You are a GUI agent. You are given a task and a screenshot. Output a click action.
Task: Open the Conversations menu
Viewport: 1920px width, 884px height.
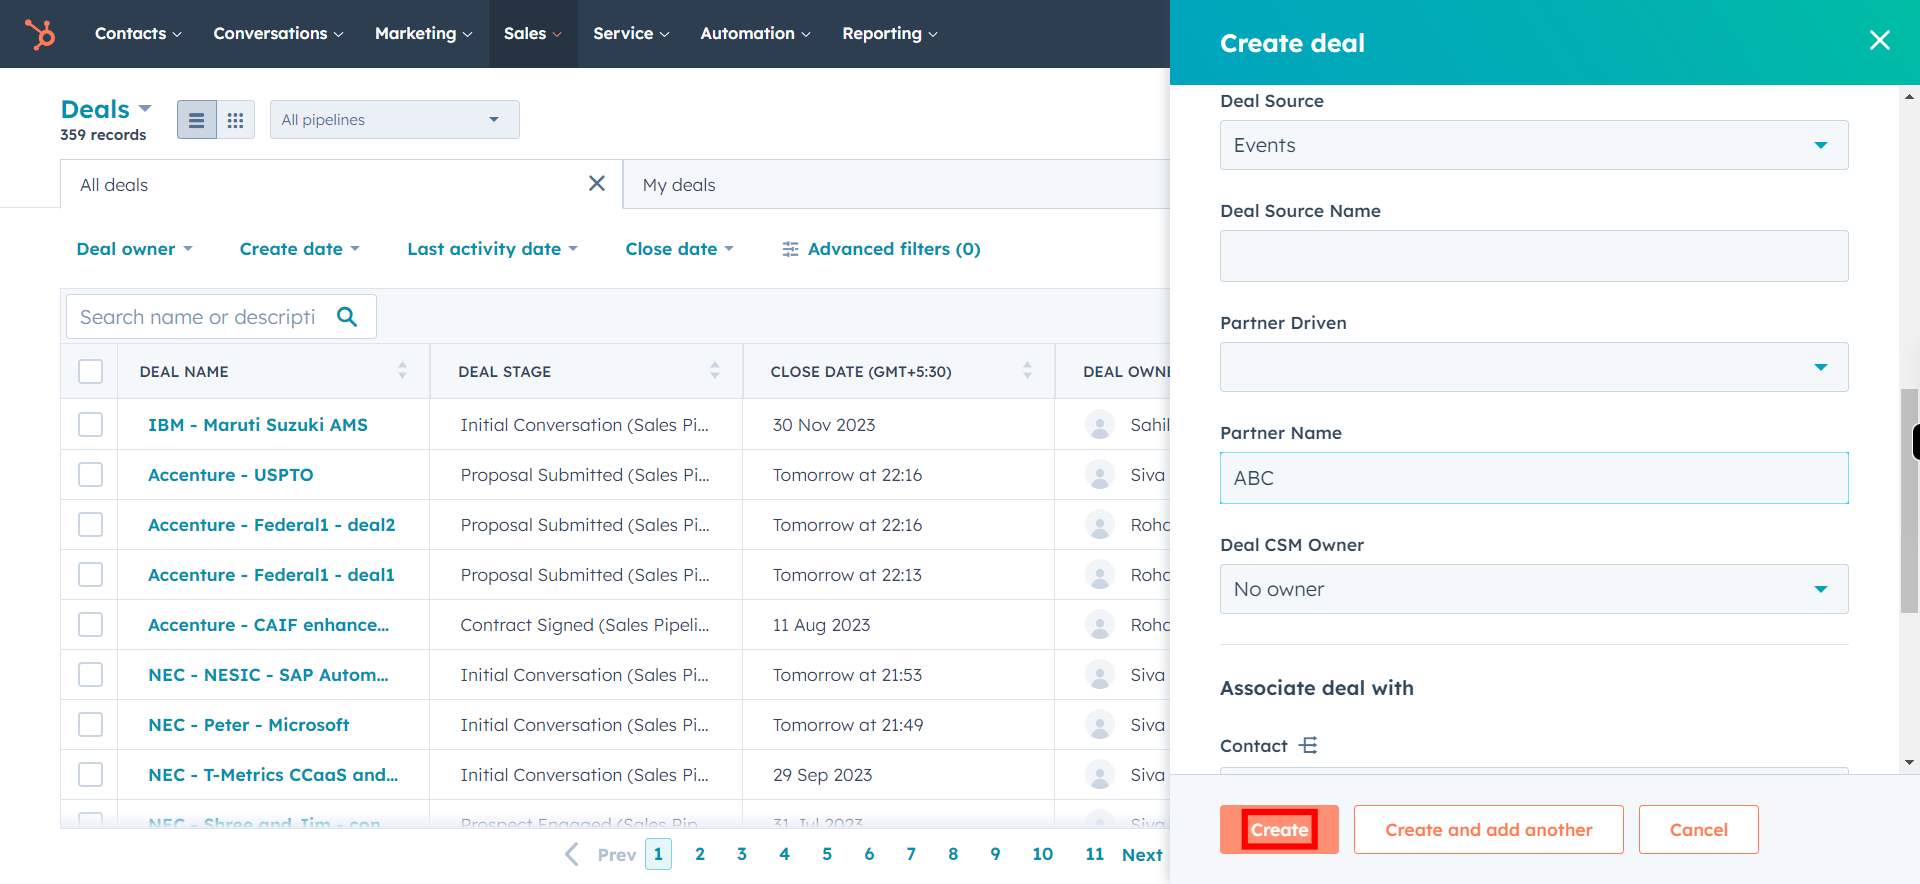[278, 34]
